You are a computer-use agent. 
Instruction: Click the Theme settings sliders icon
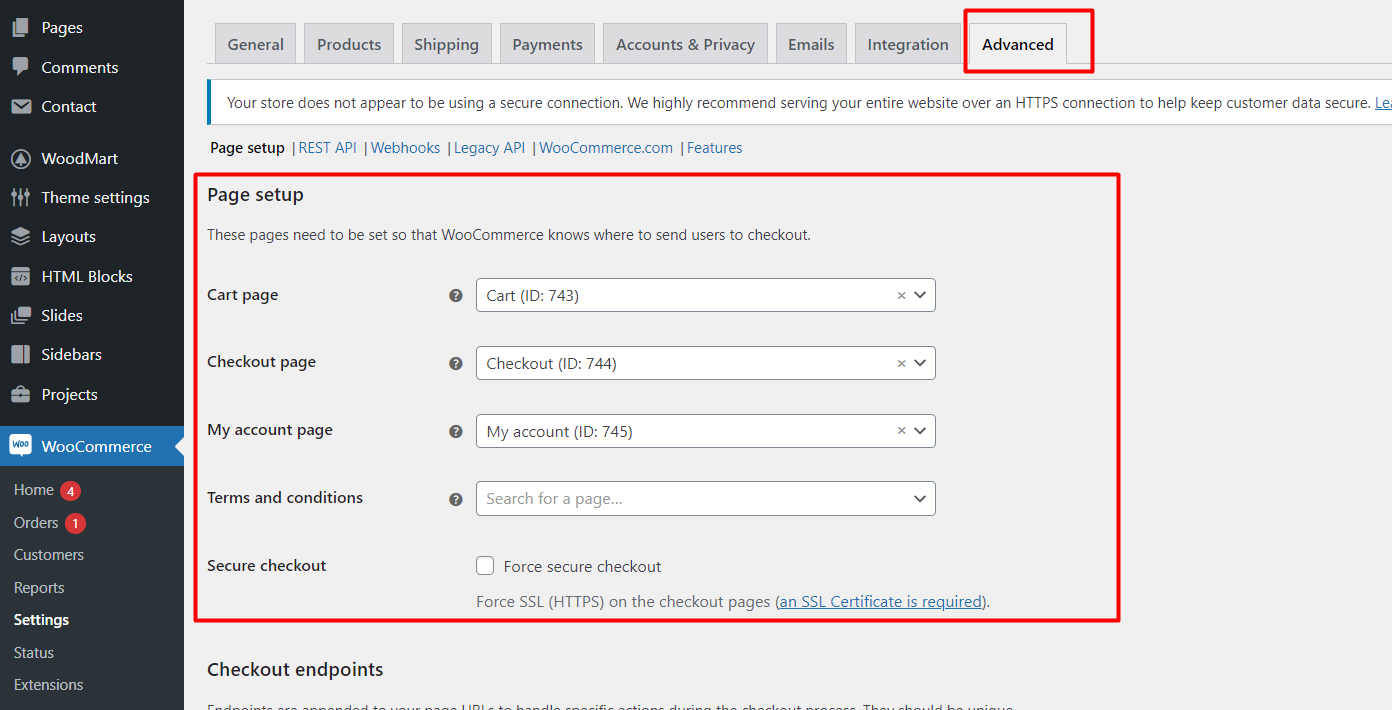(x=21, y=197)
